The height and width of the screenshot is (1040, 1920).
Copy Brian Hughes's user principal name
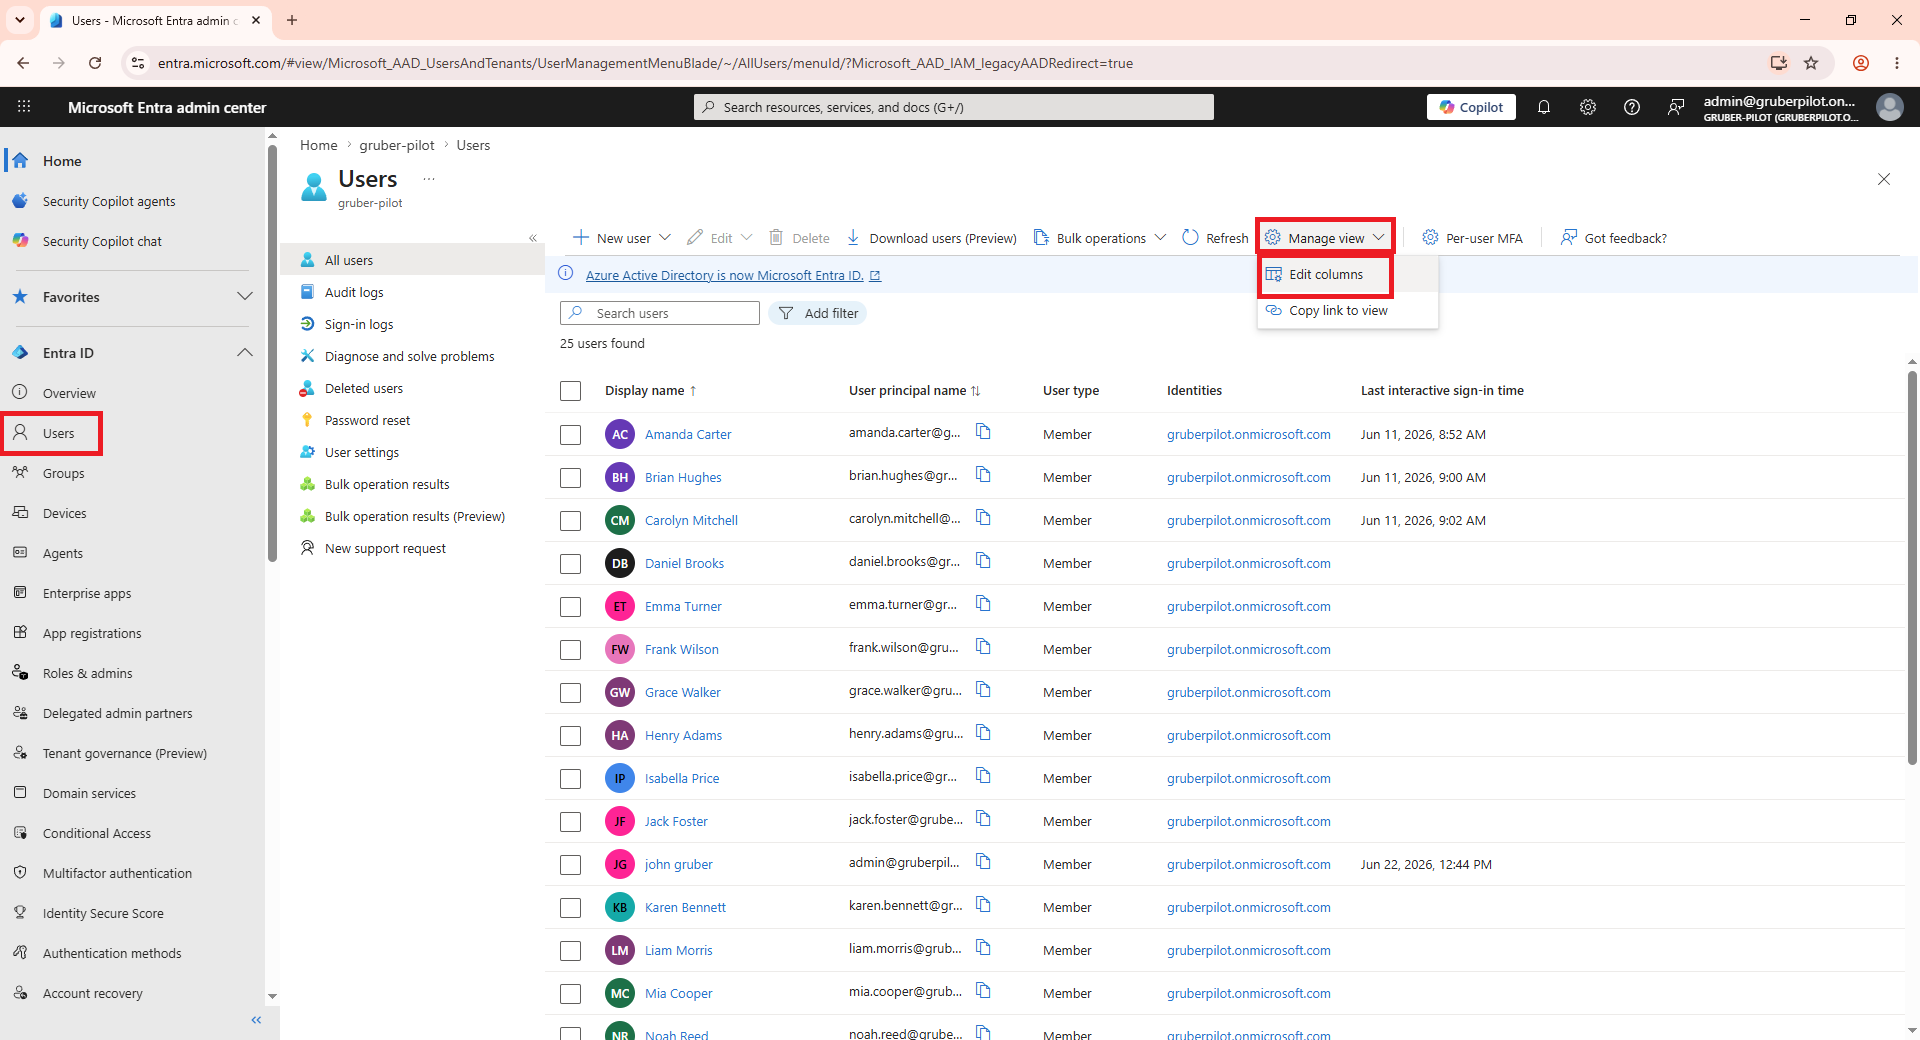point(983,475)
